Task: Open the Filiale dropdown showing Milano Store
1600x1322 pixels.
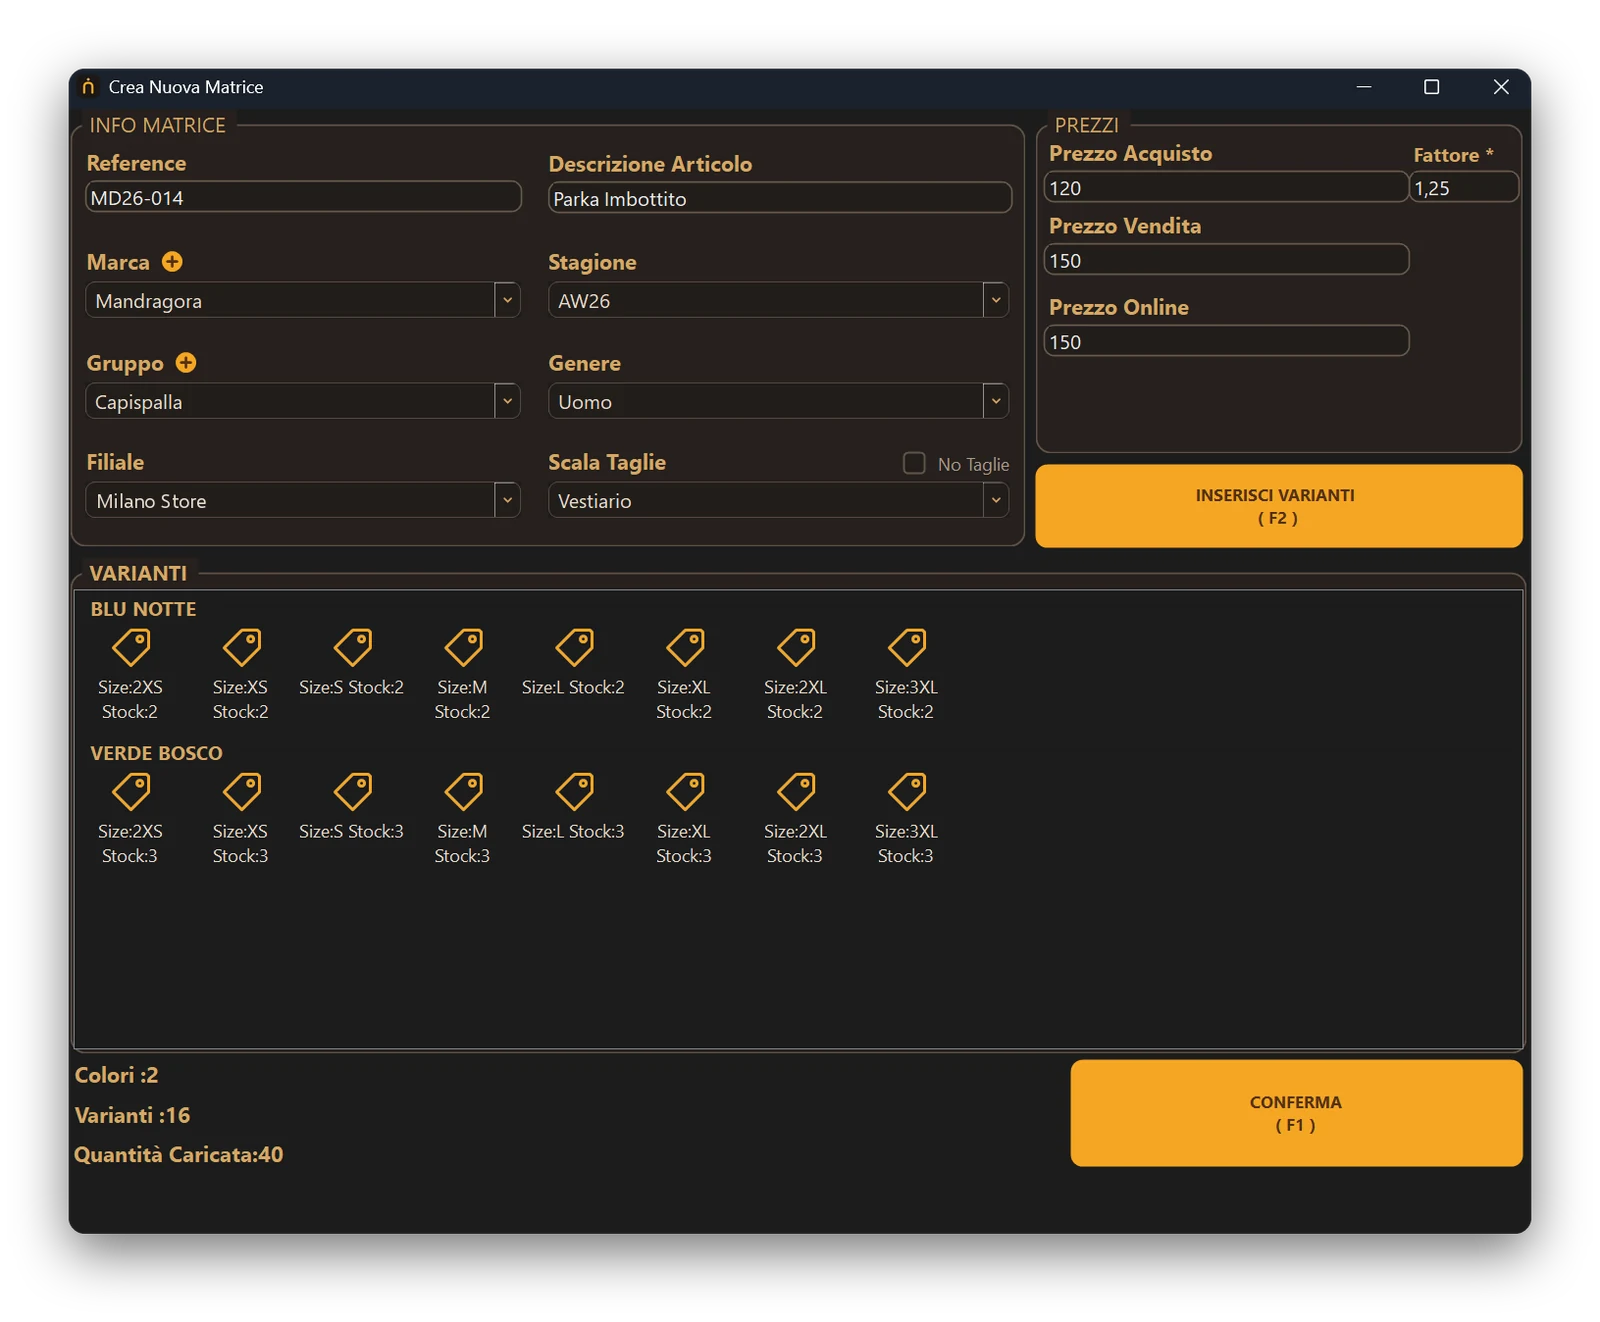Action: pos(303,500)
